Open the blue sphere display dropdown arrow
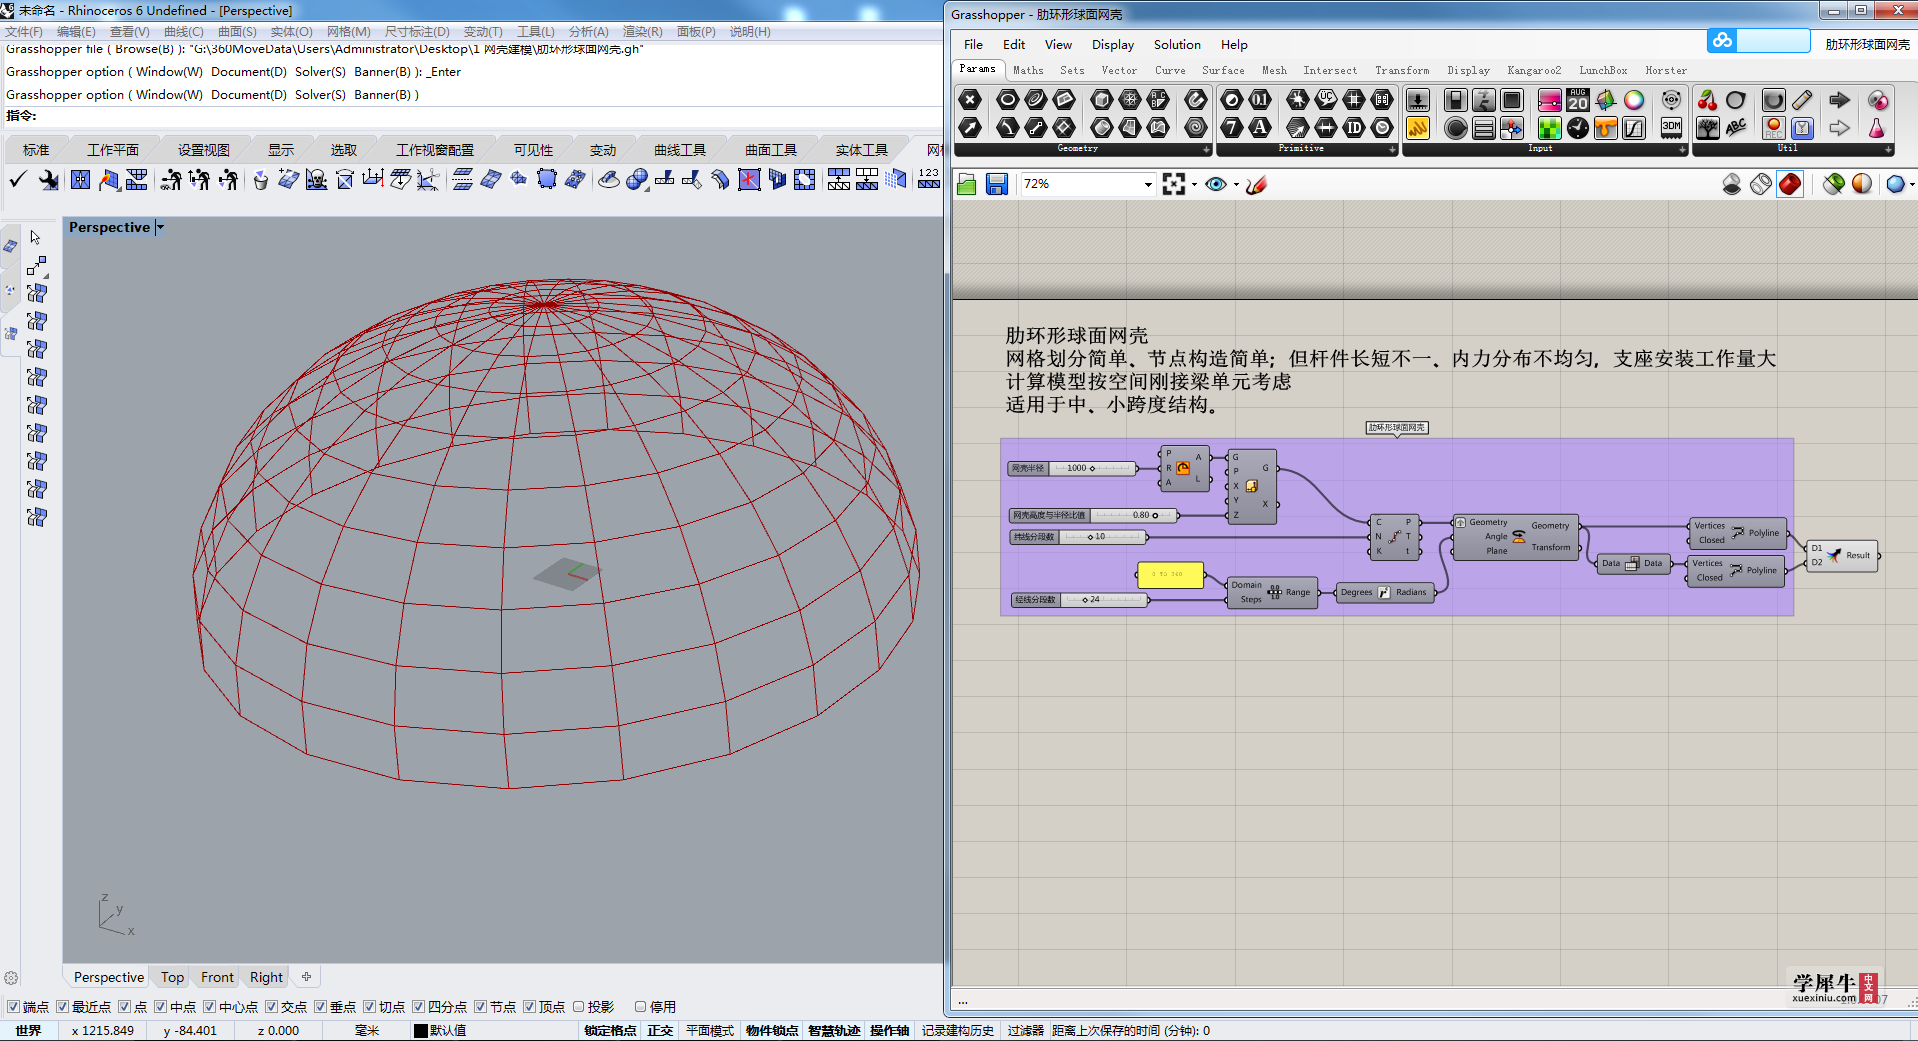The width and height of the screenshot is (1918, 1041). 1912,185
